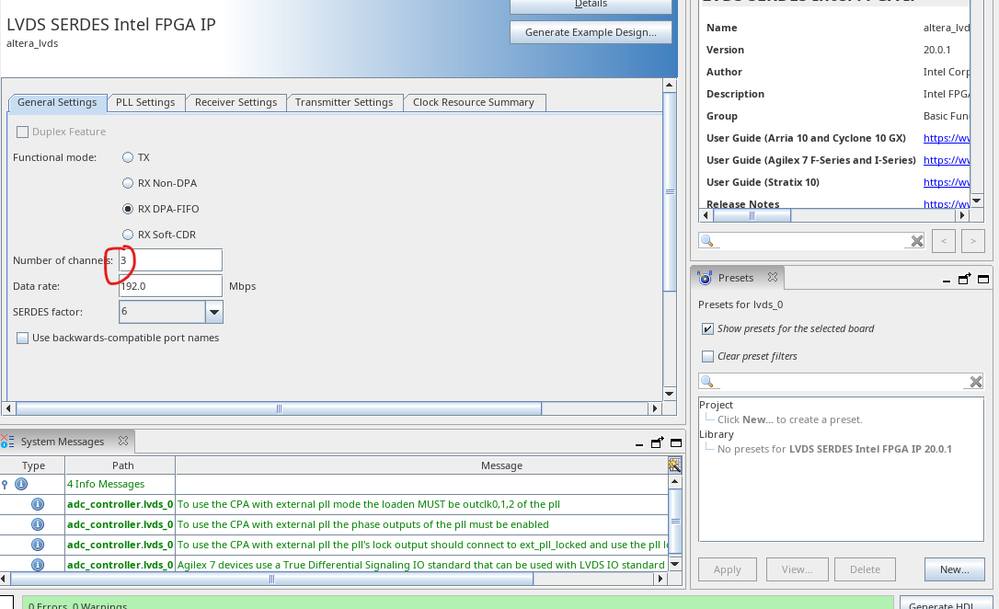Click Generate Example Design button

coord(591,32)
